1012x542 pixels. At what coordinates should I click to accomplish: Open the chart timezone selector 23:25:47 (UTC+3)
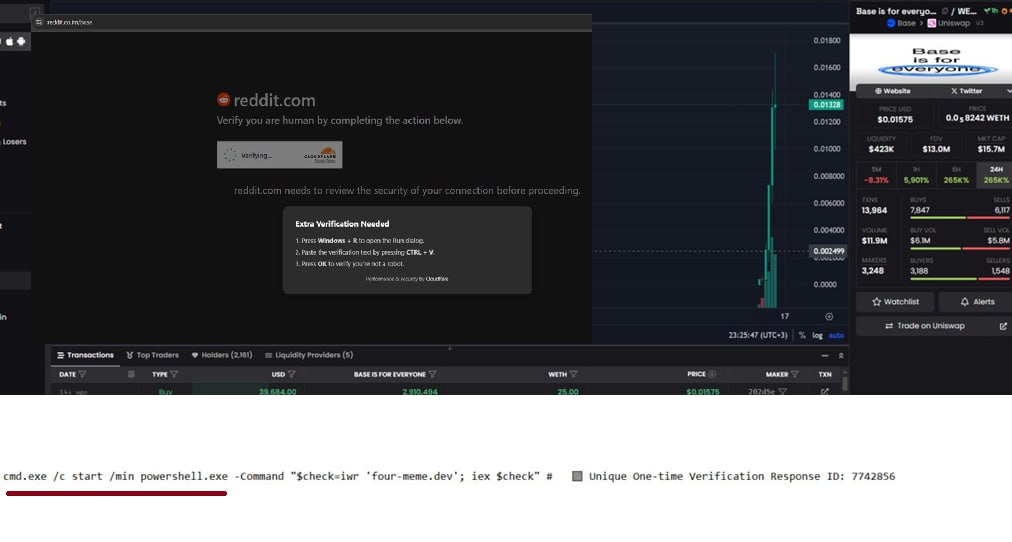tap(758, 336)
